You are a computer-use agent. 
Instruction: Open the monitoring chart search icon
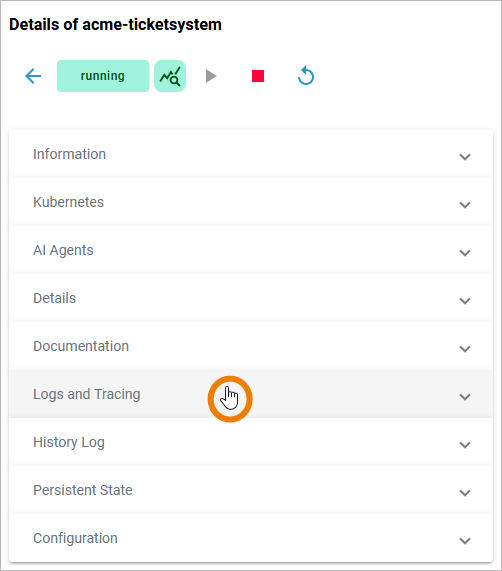point(170,76)
